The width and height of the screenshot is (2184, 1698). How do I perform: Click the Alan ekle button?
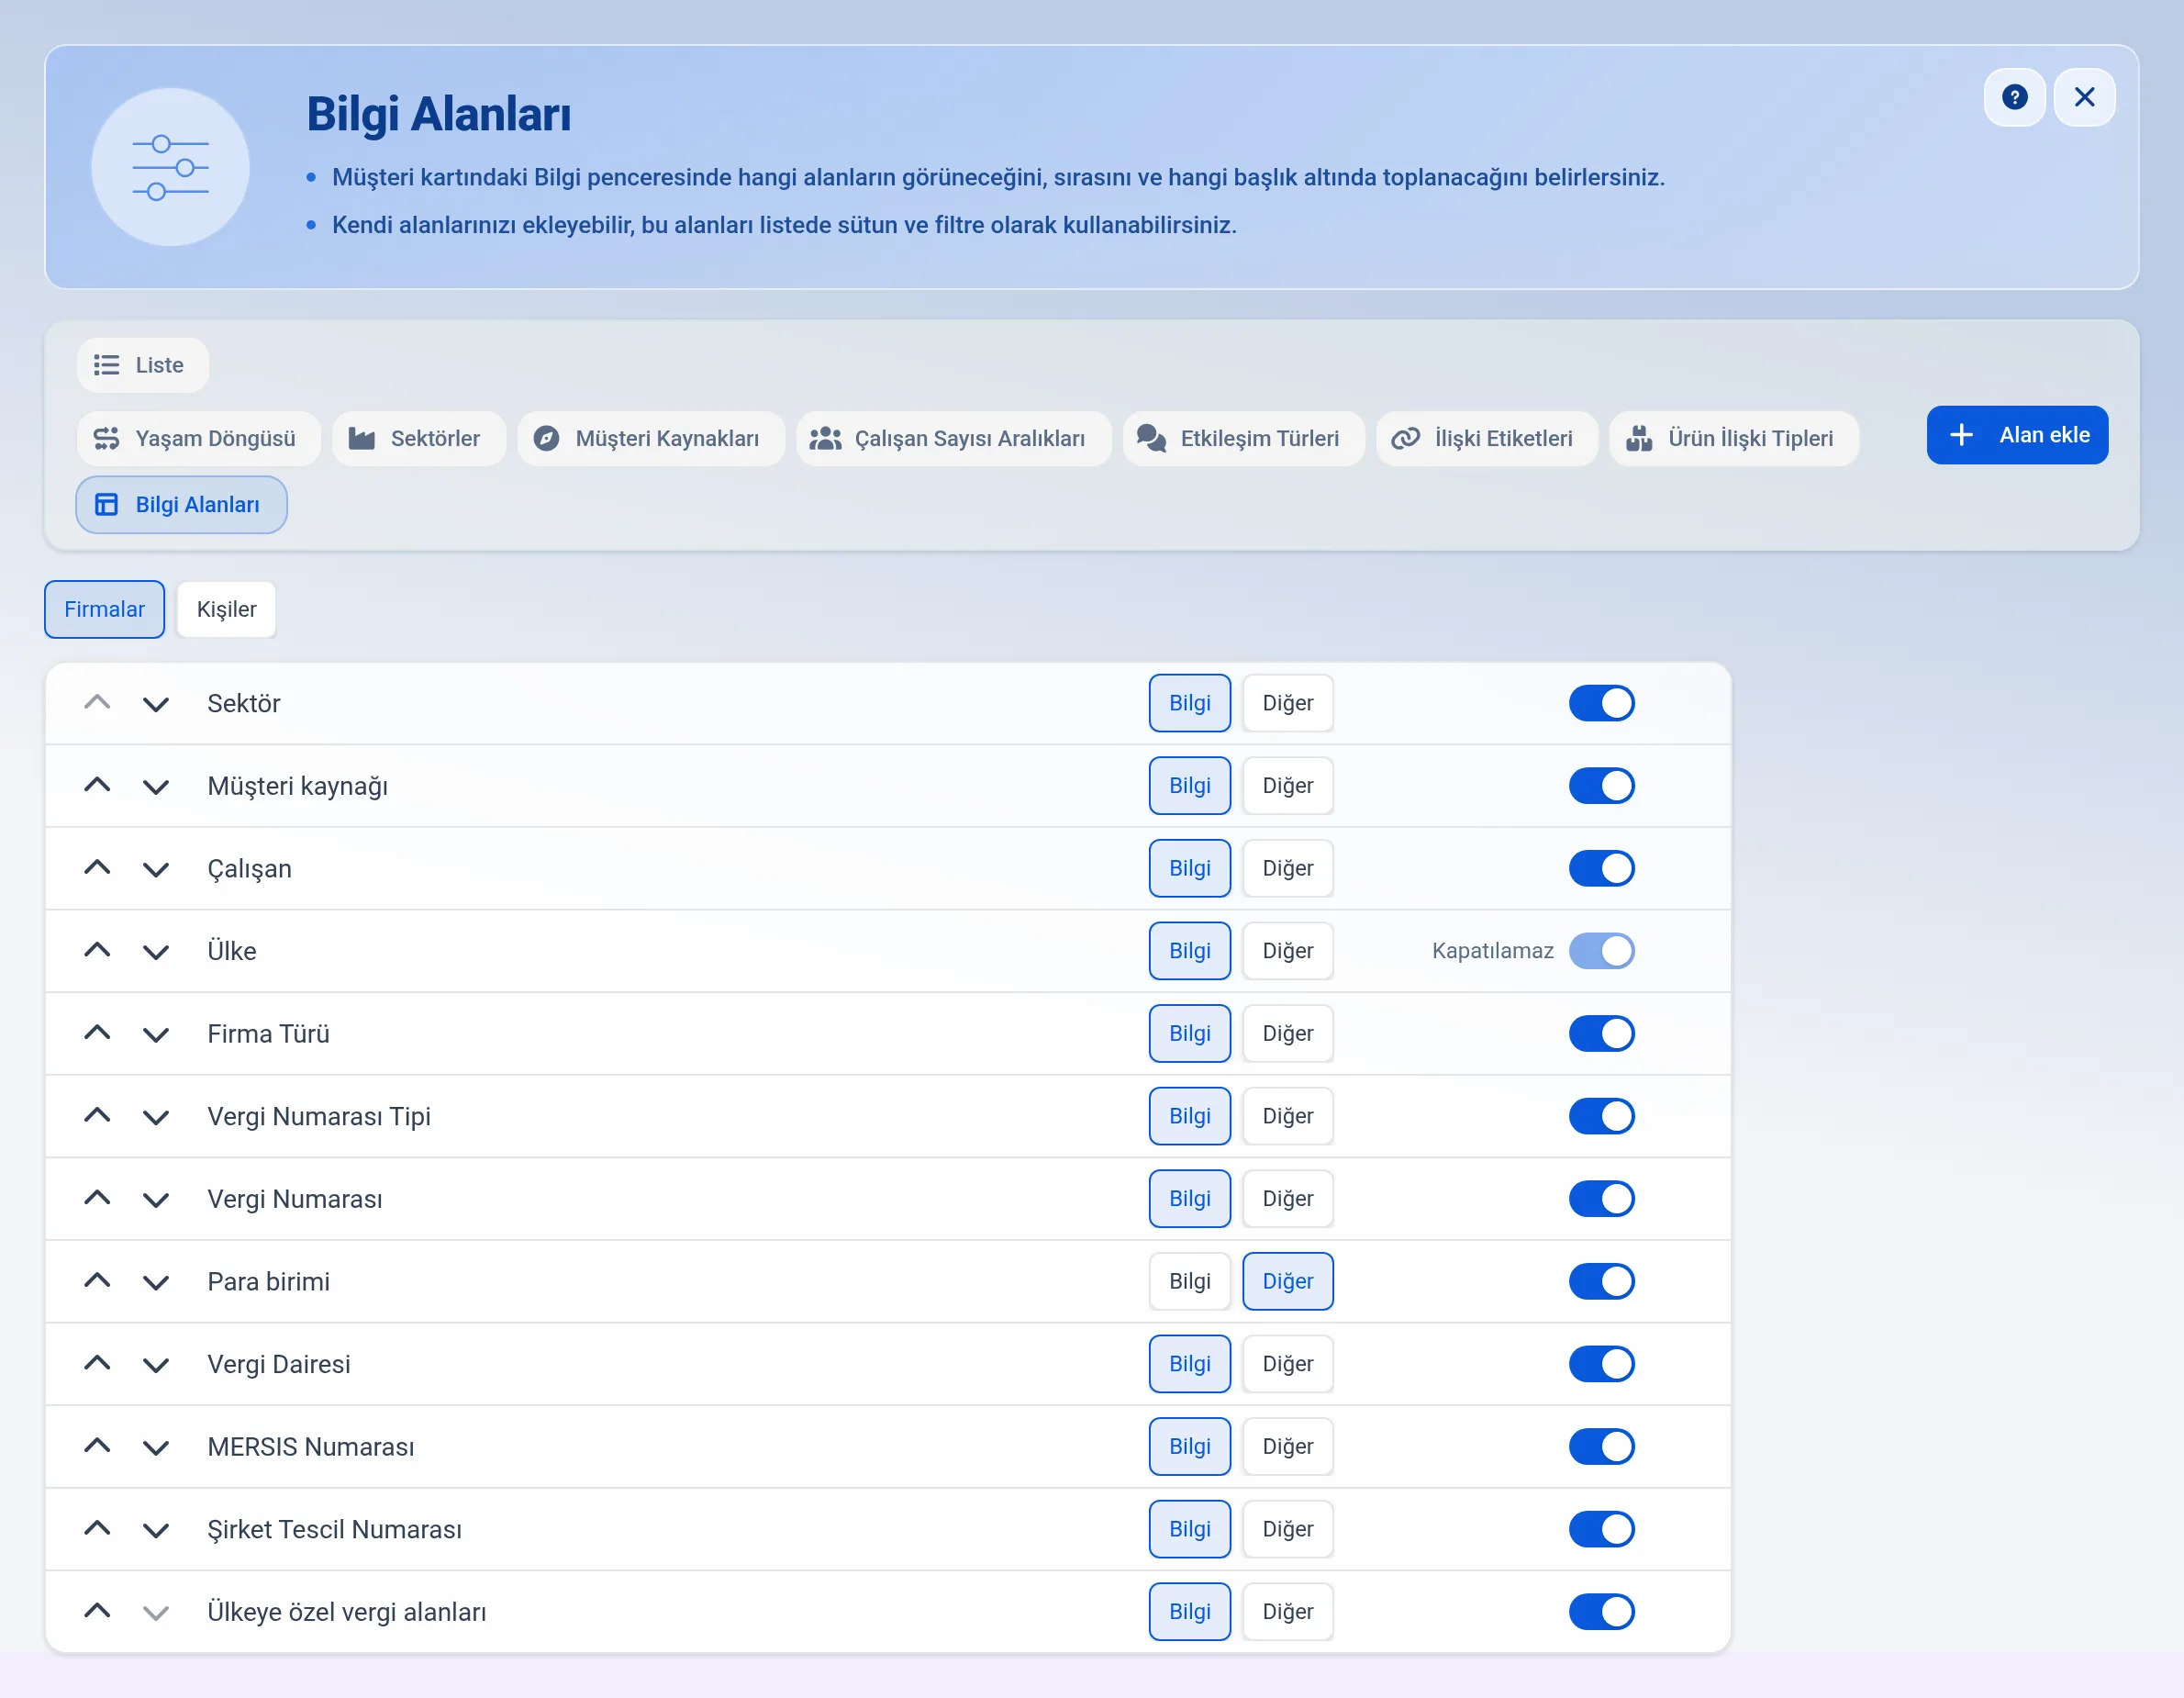[x=2017, y=435]
